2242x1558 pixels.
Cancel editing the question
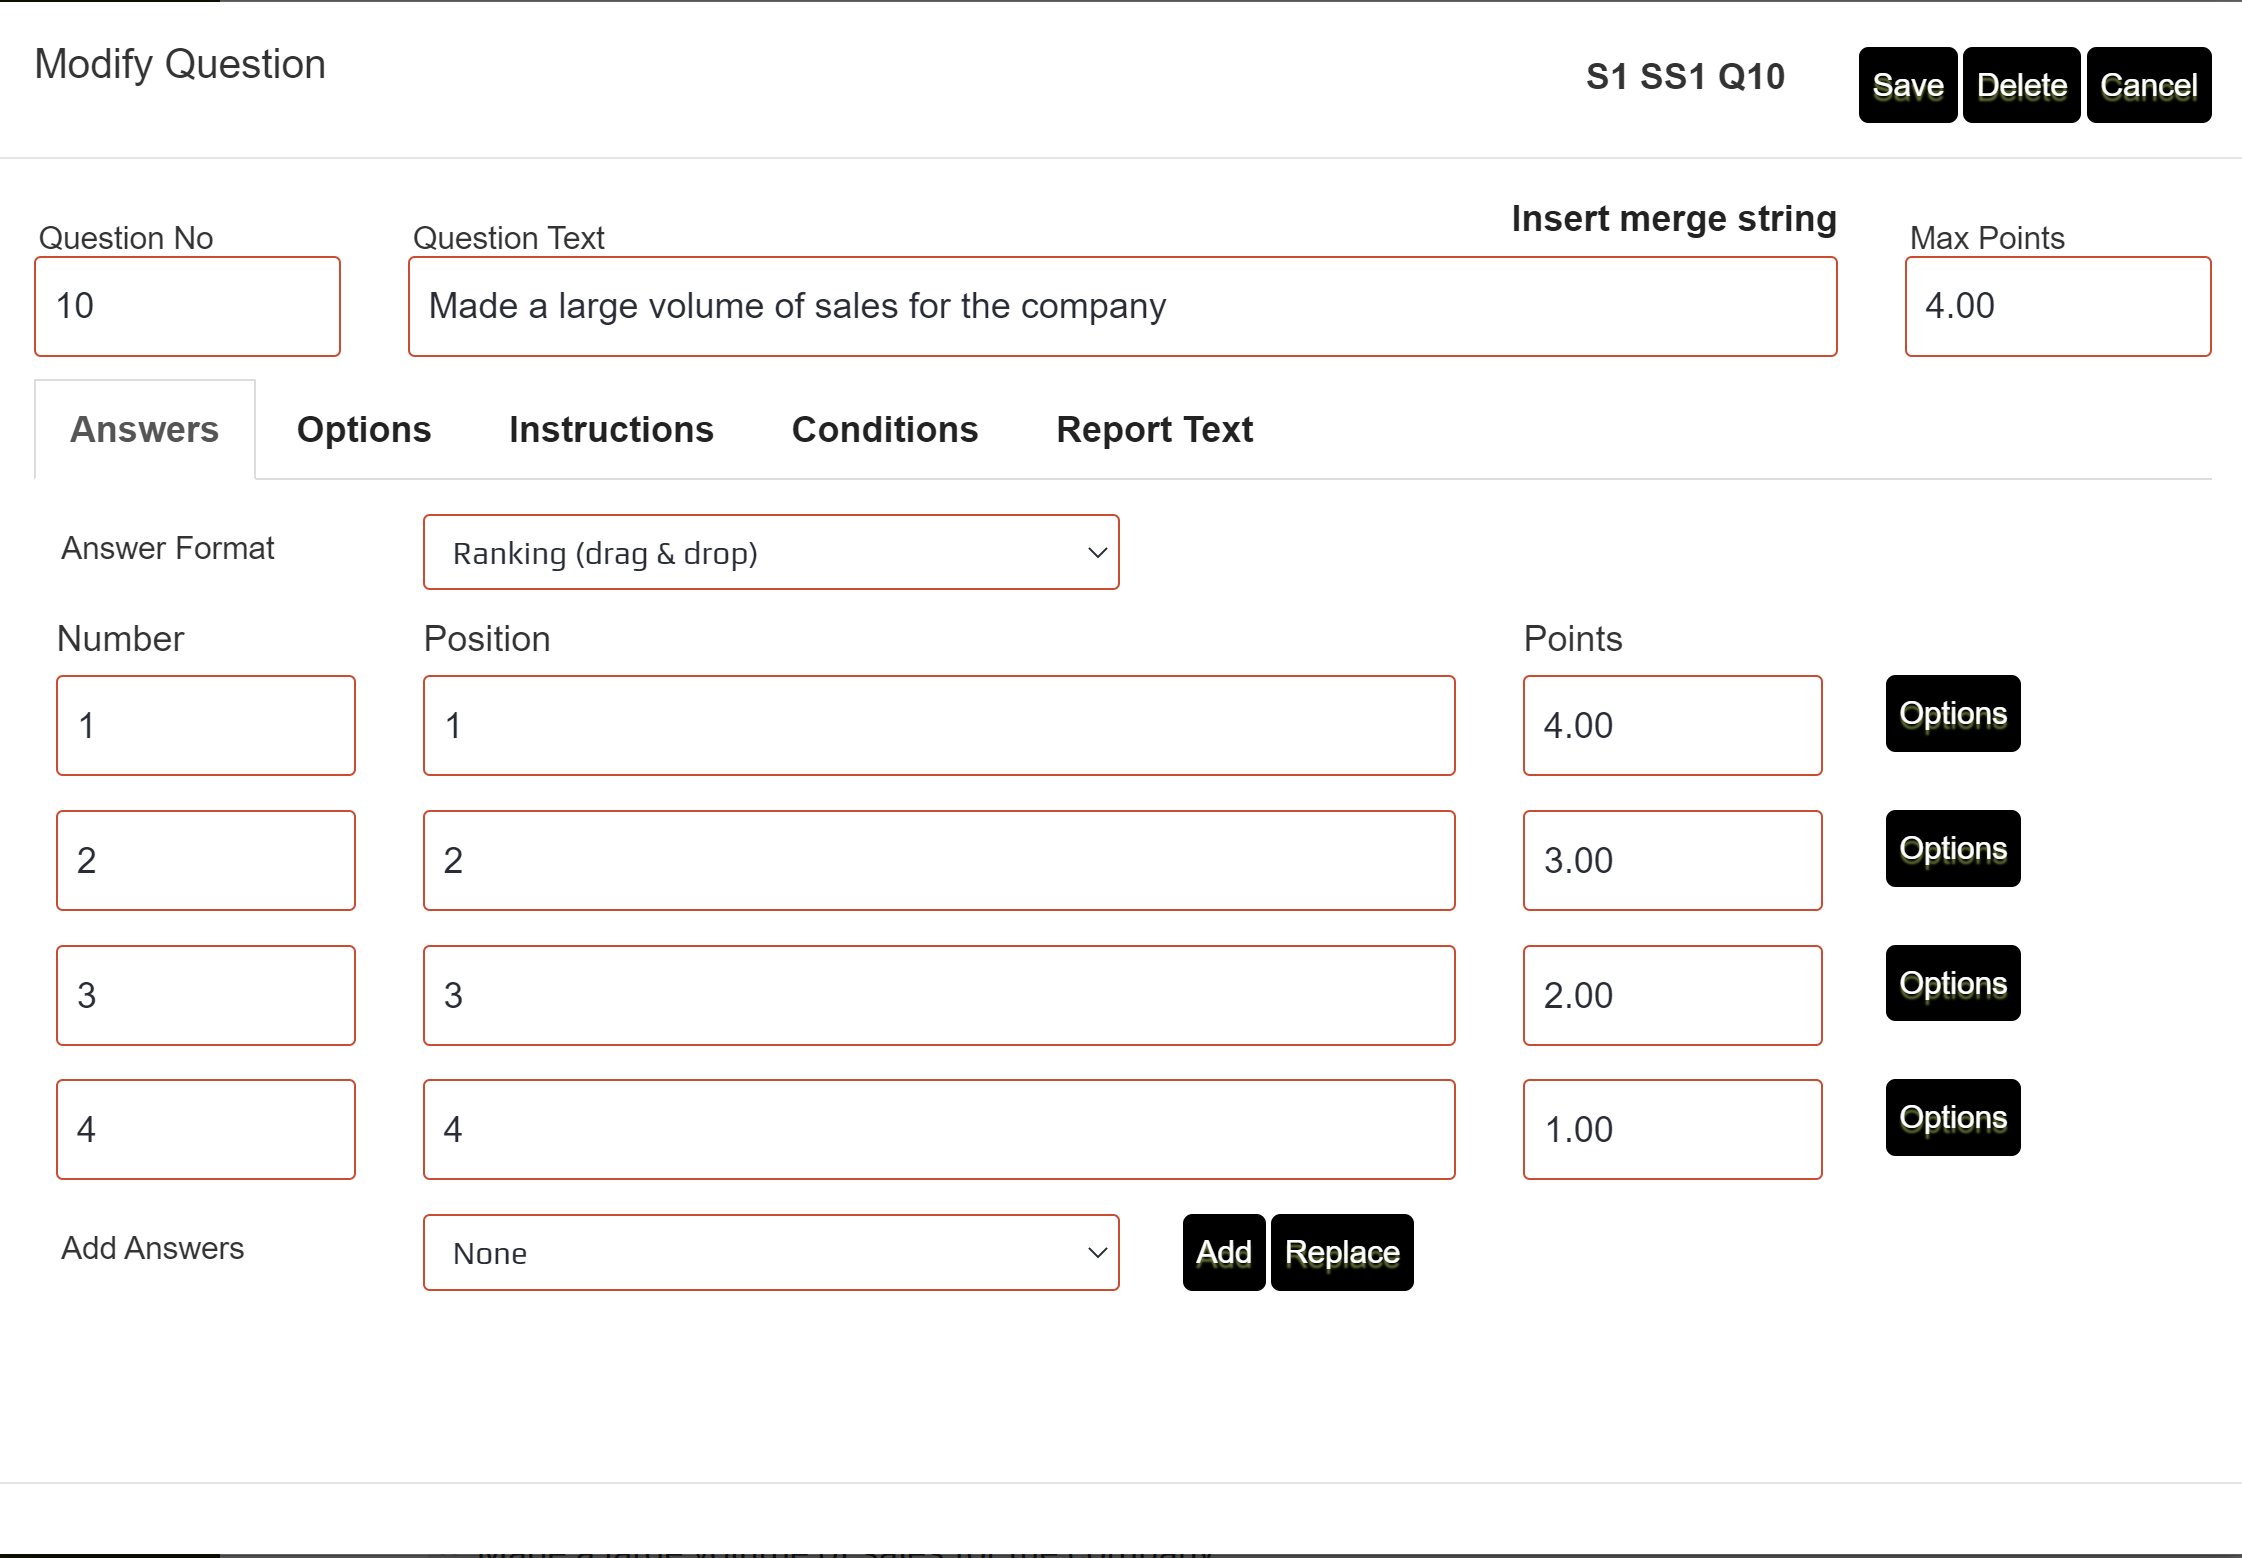coord(2148,85)
